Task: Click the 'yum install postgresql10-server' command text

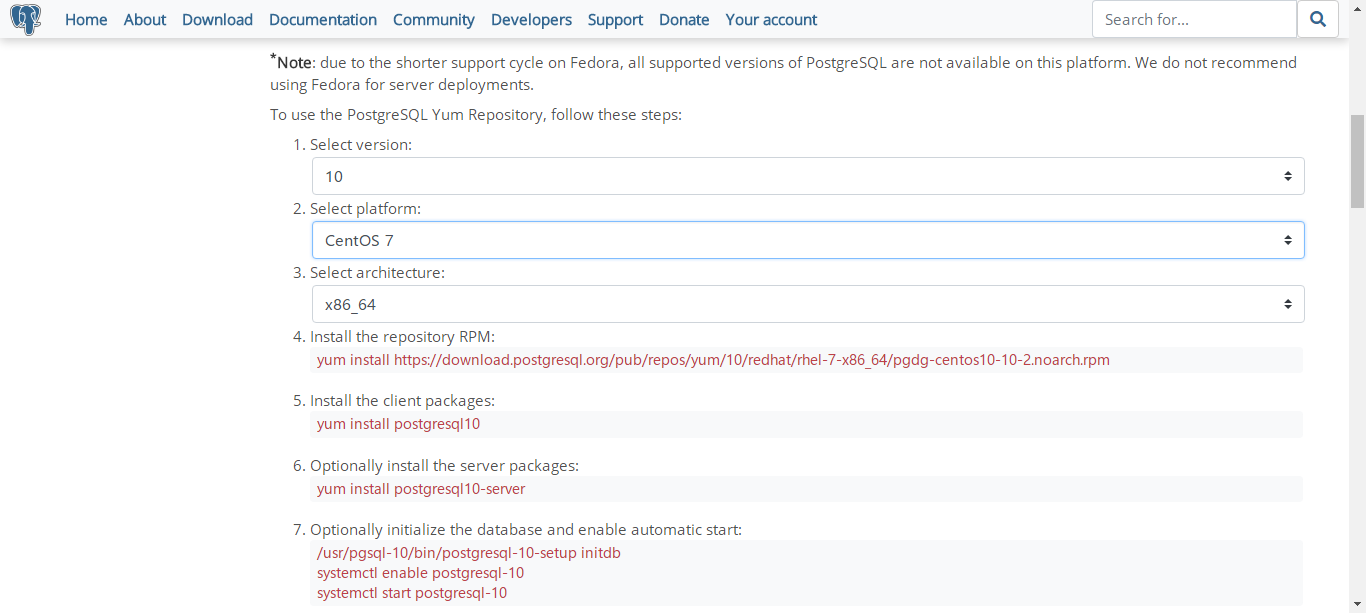Action: [421, 489]
